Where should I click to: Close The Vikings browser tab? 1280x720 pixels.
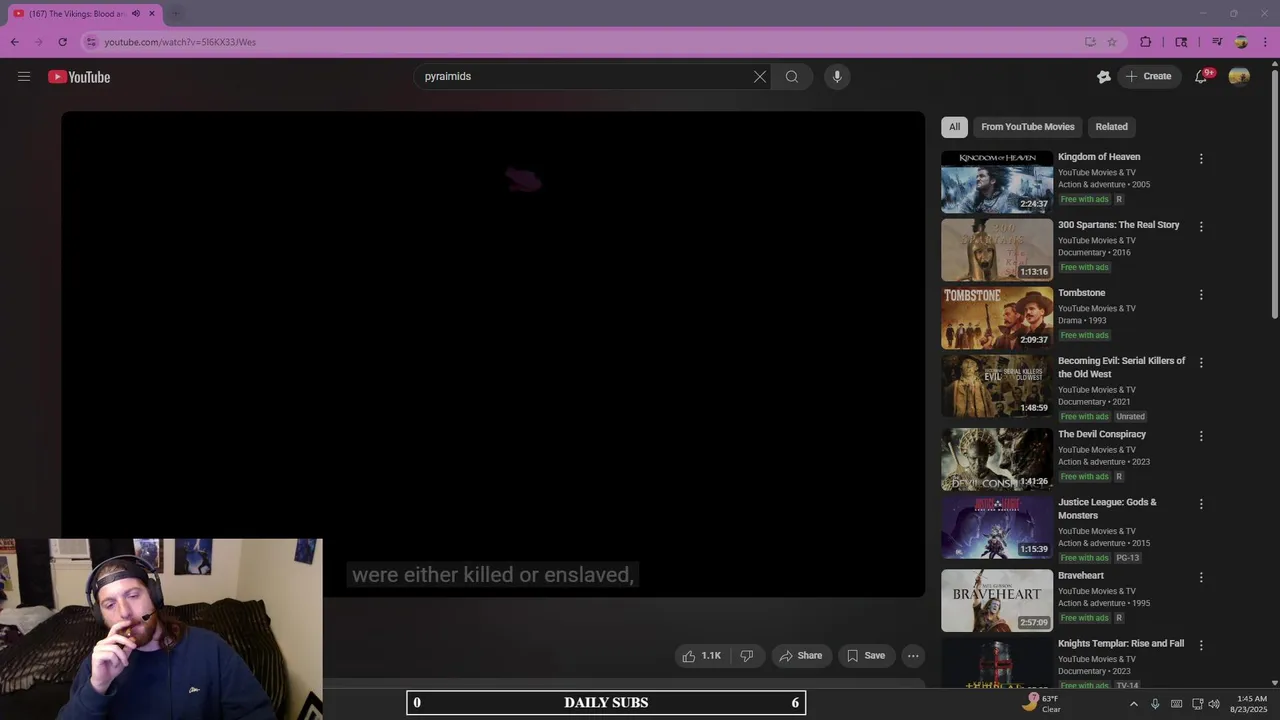tap(152, 13)
